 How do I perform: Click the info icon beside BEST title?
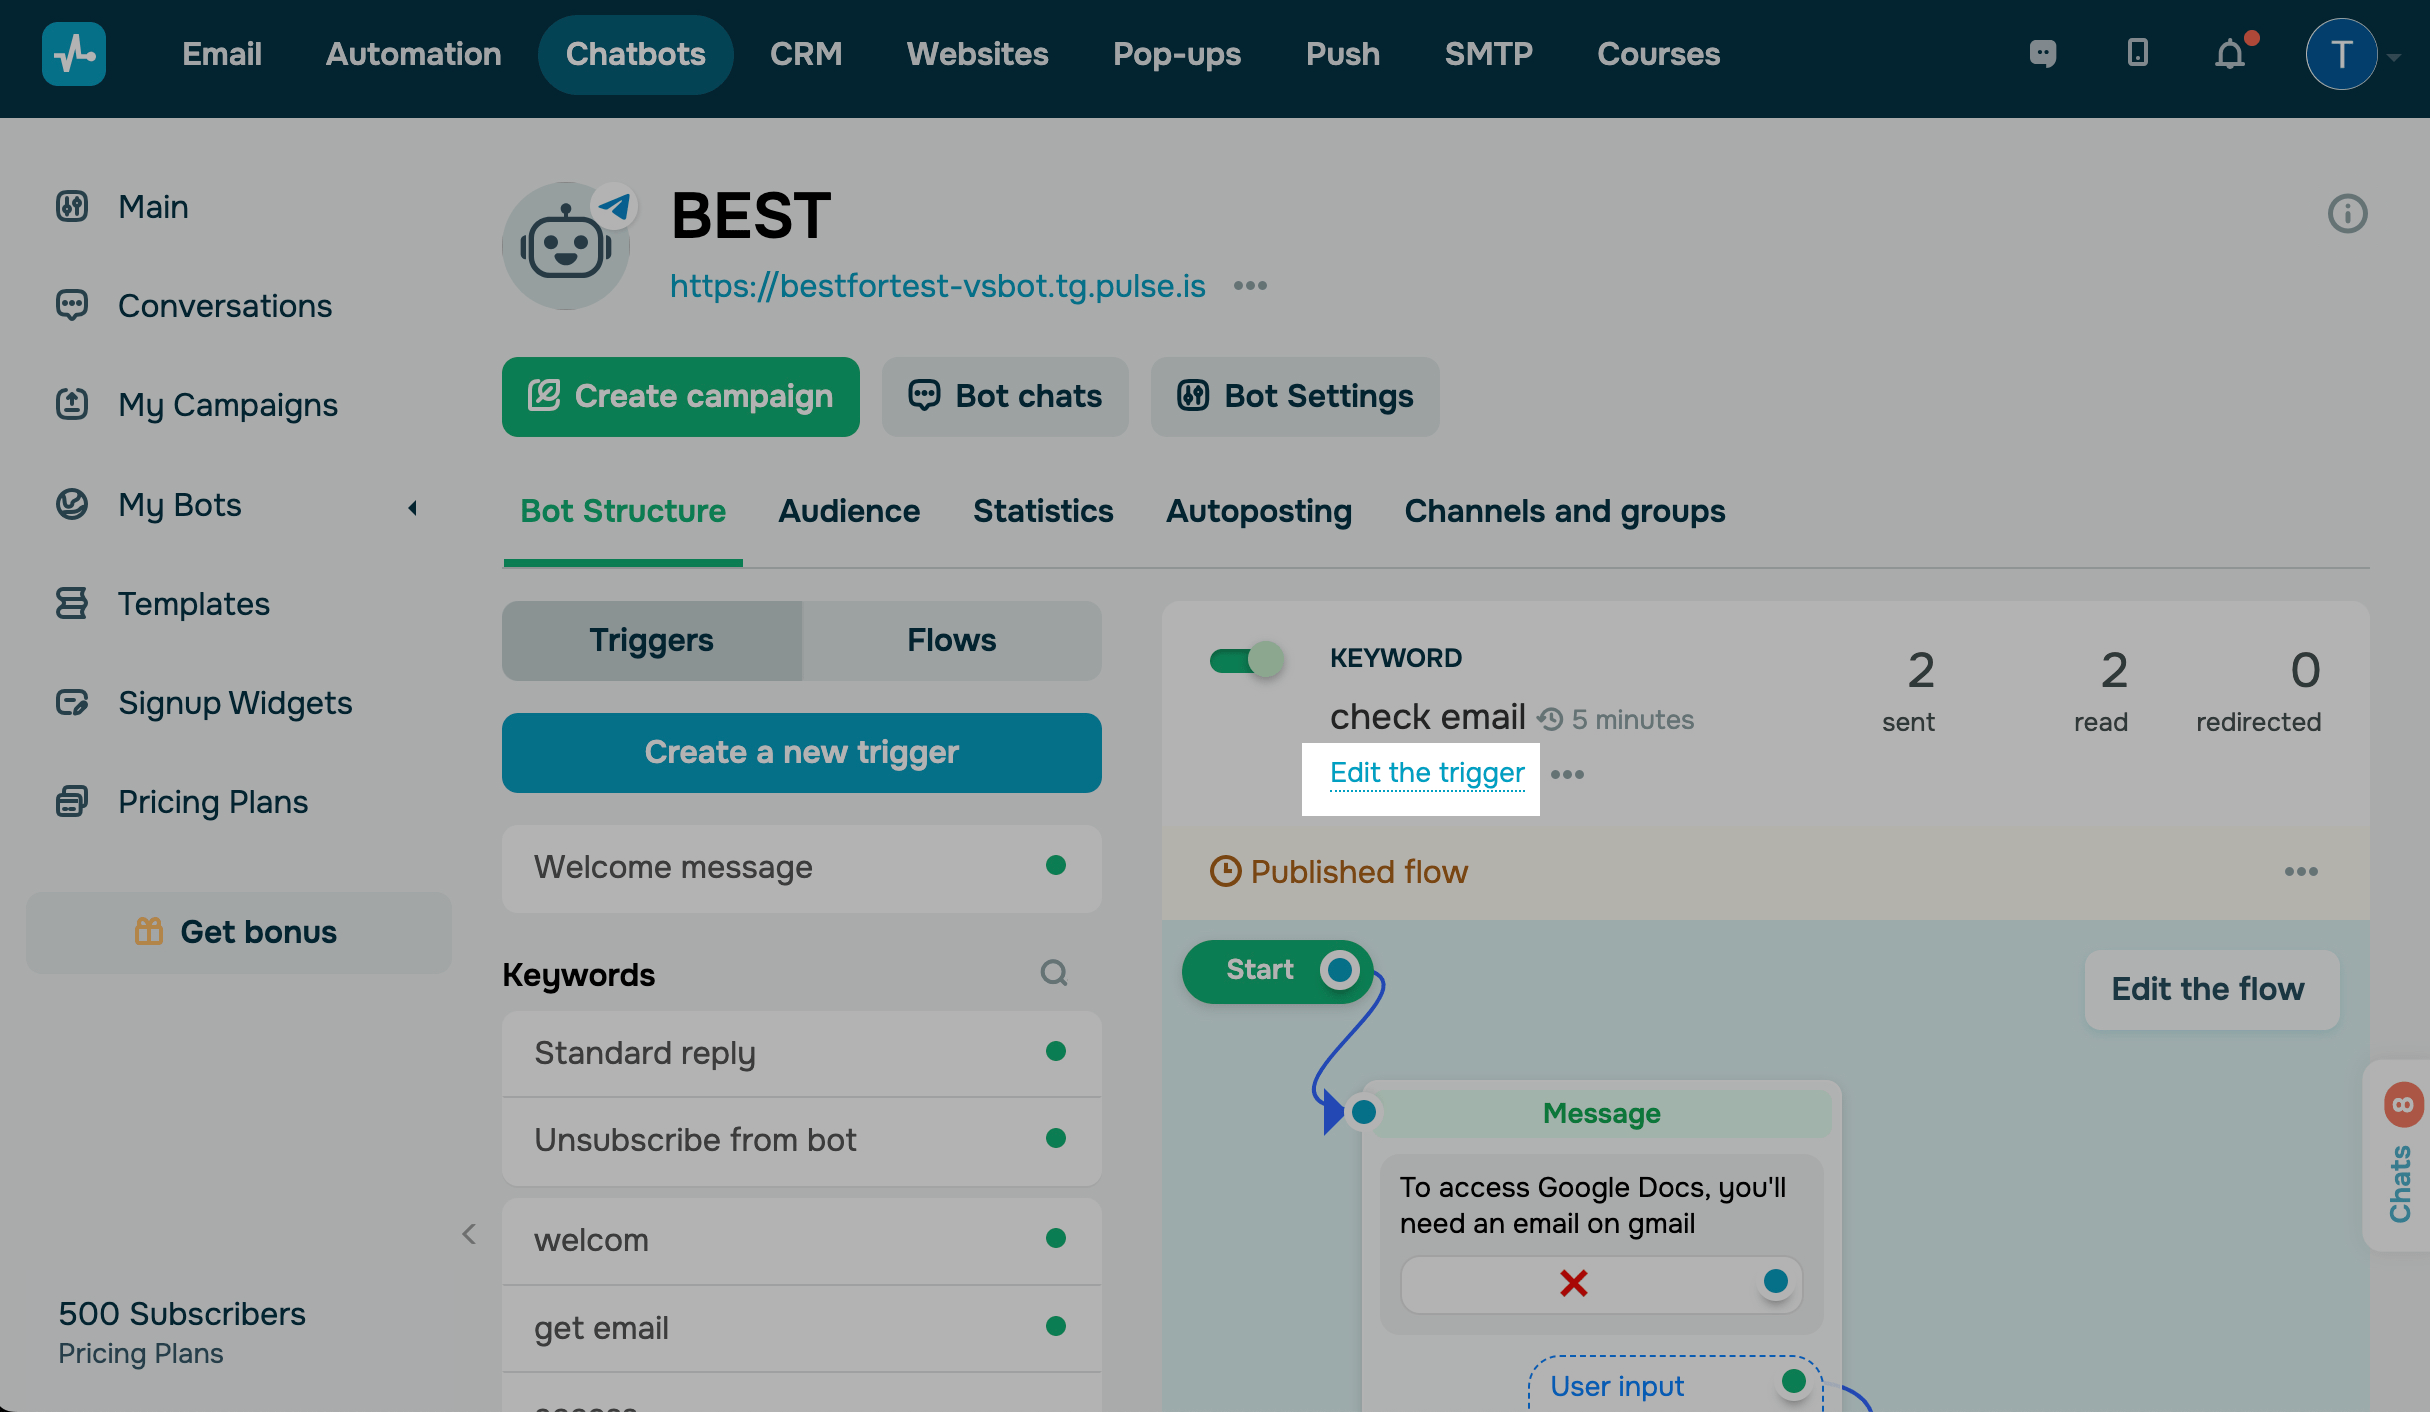click(x=2347, y=213)
